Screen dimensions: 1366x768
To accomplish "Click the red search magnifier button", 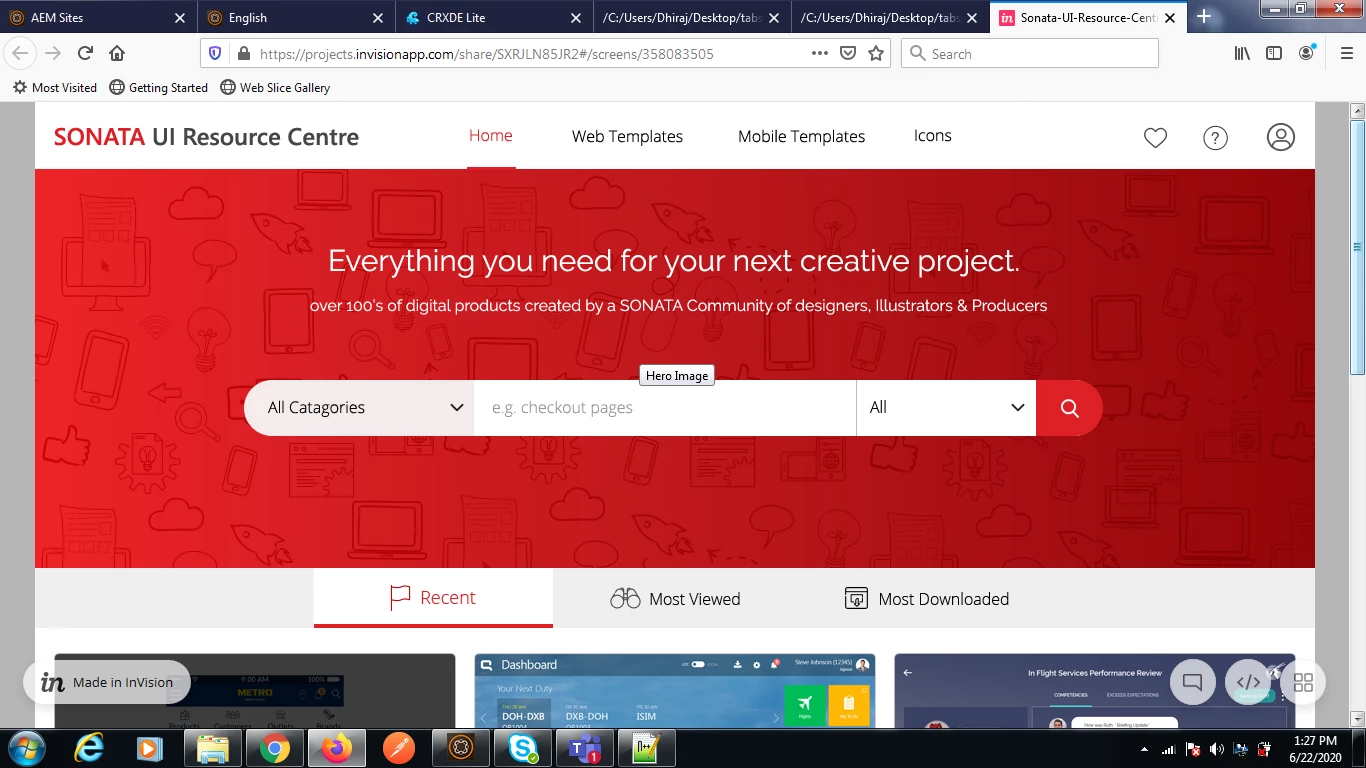I will point(1069,408).
